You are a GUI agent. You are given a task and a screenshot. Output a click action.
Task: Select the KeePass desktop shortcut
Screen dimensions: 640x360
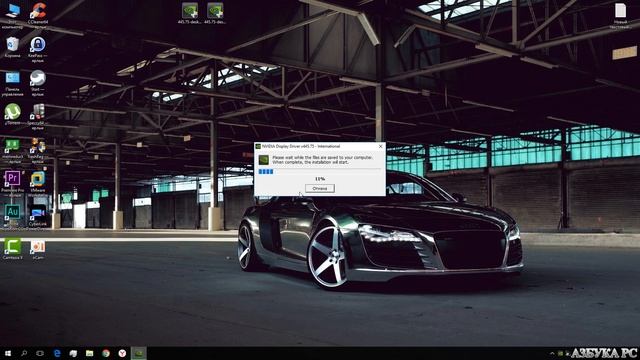[x=38, y=50]
